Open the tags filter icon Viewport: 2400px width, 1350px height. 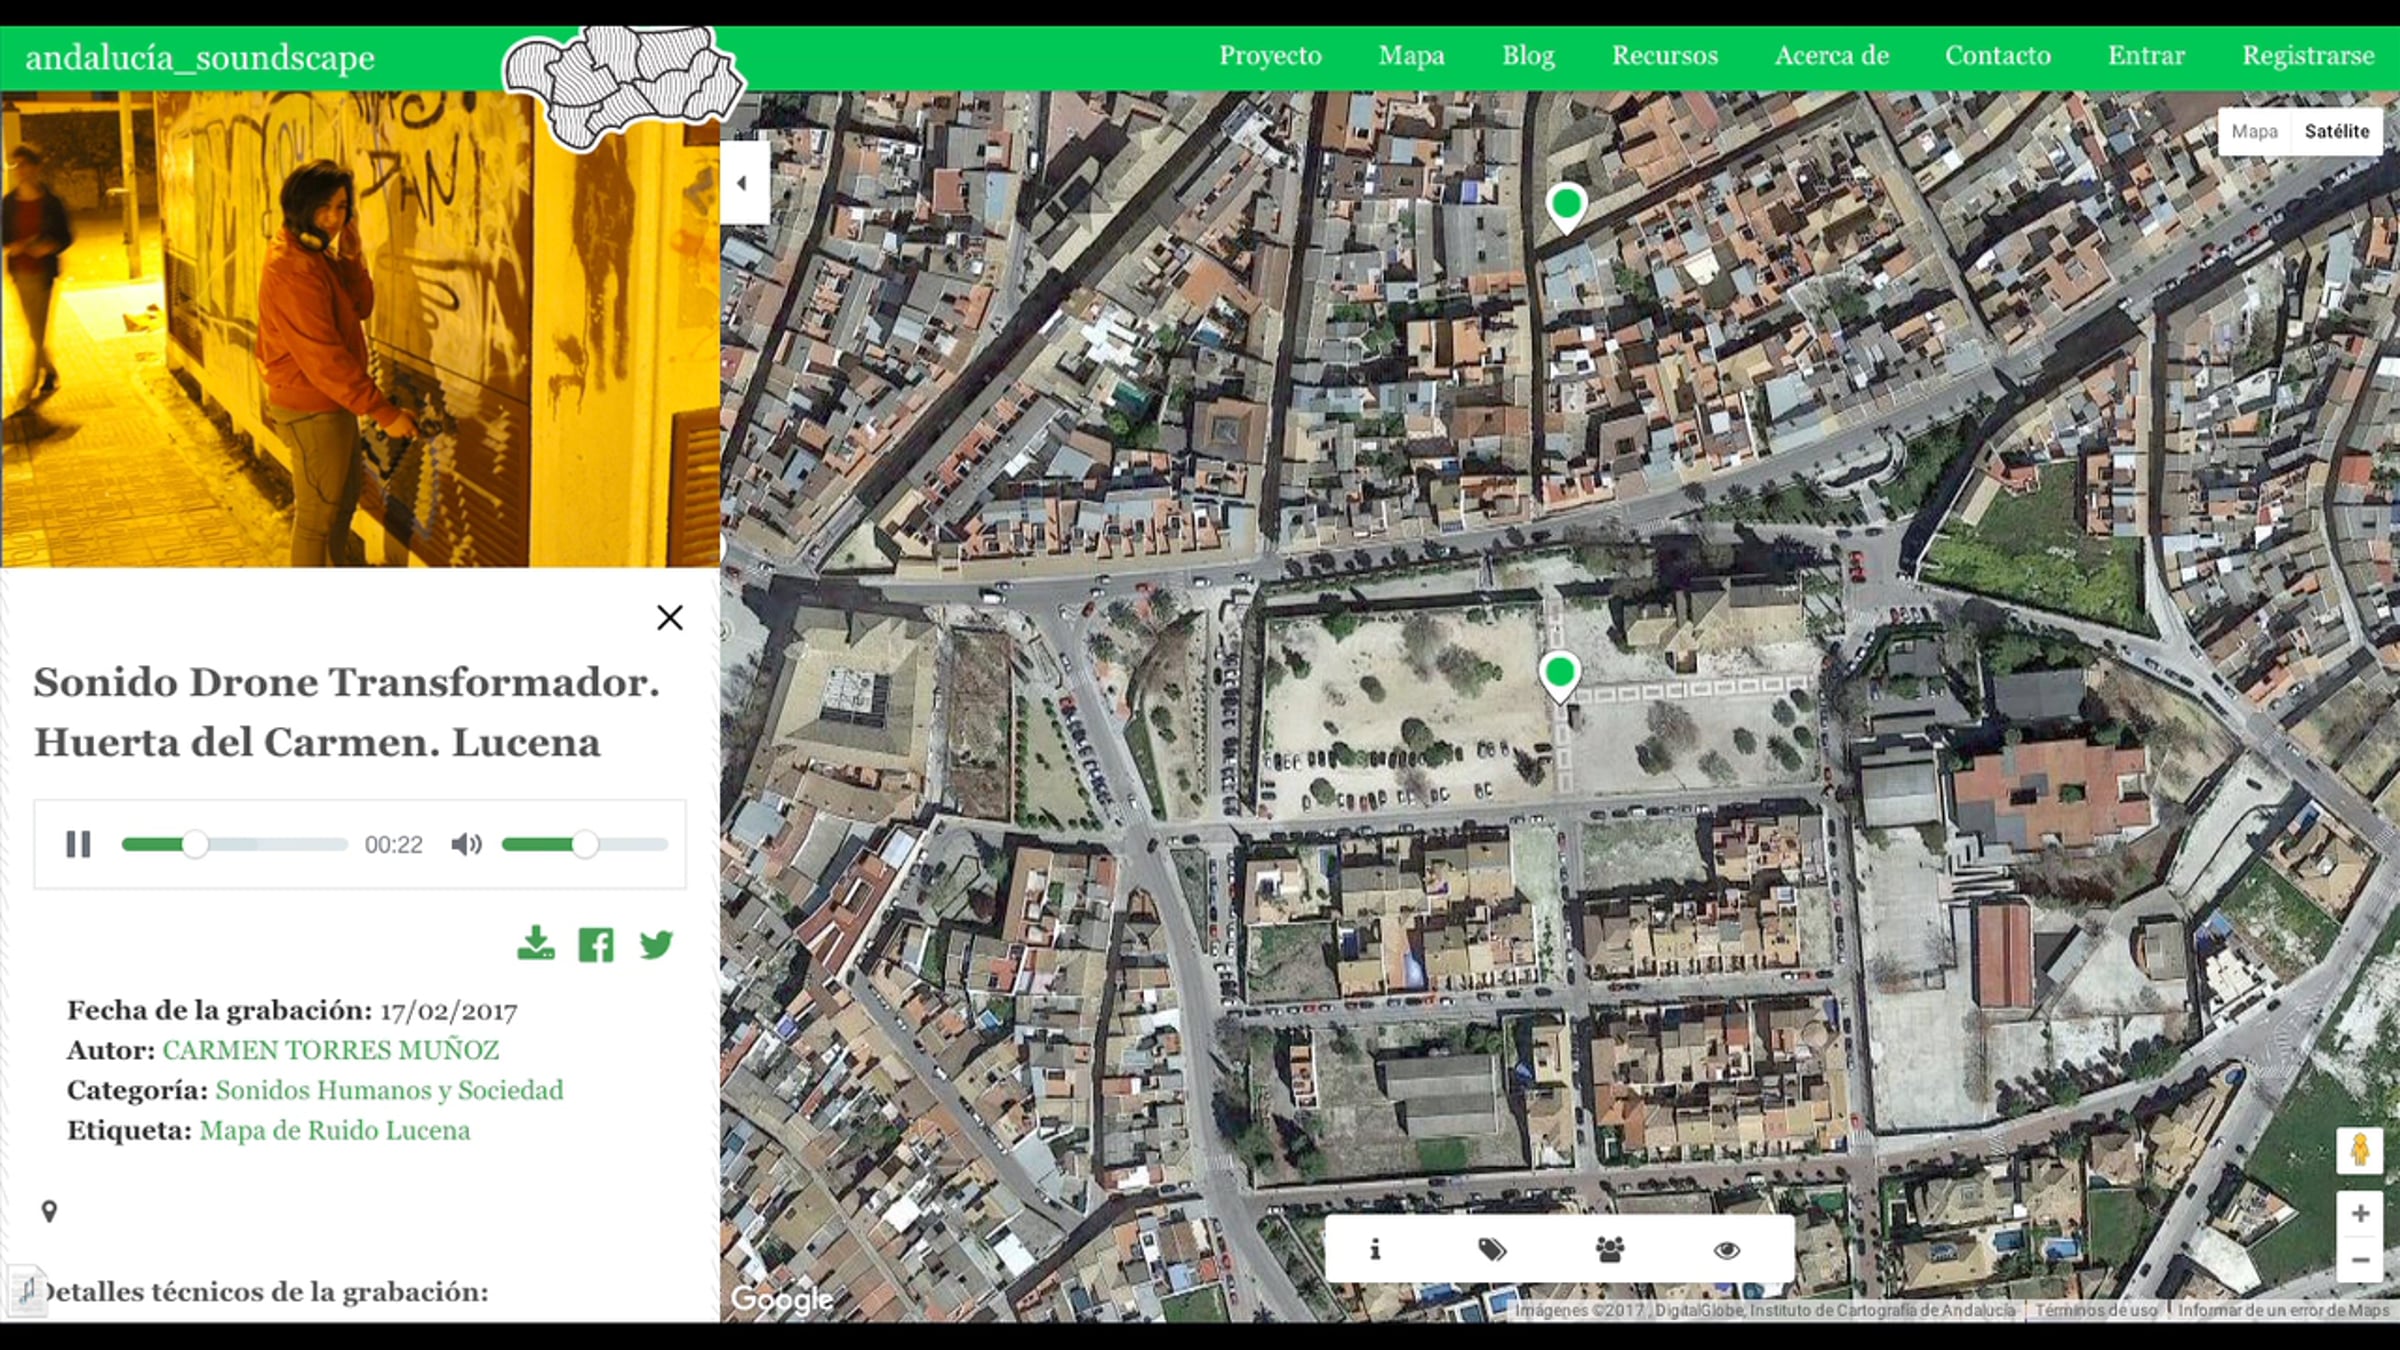pos(1492,1249)
